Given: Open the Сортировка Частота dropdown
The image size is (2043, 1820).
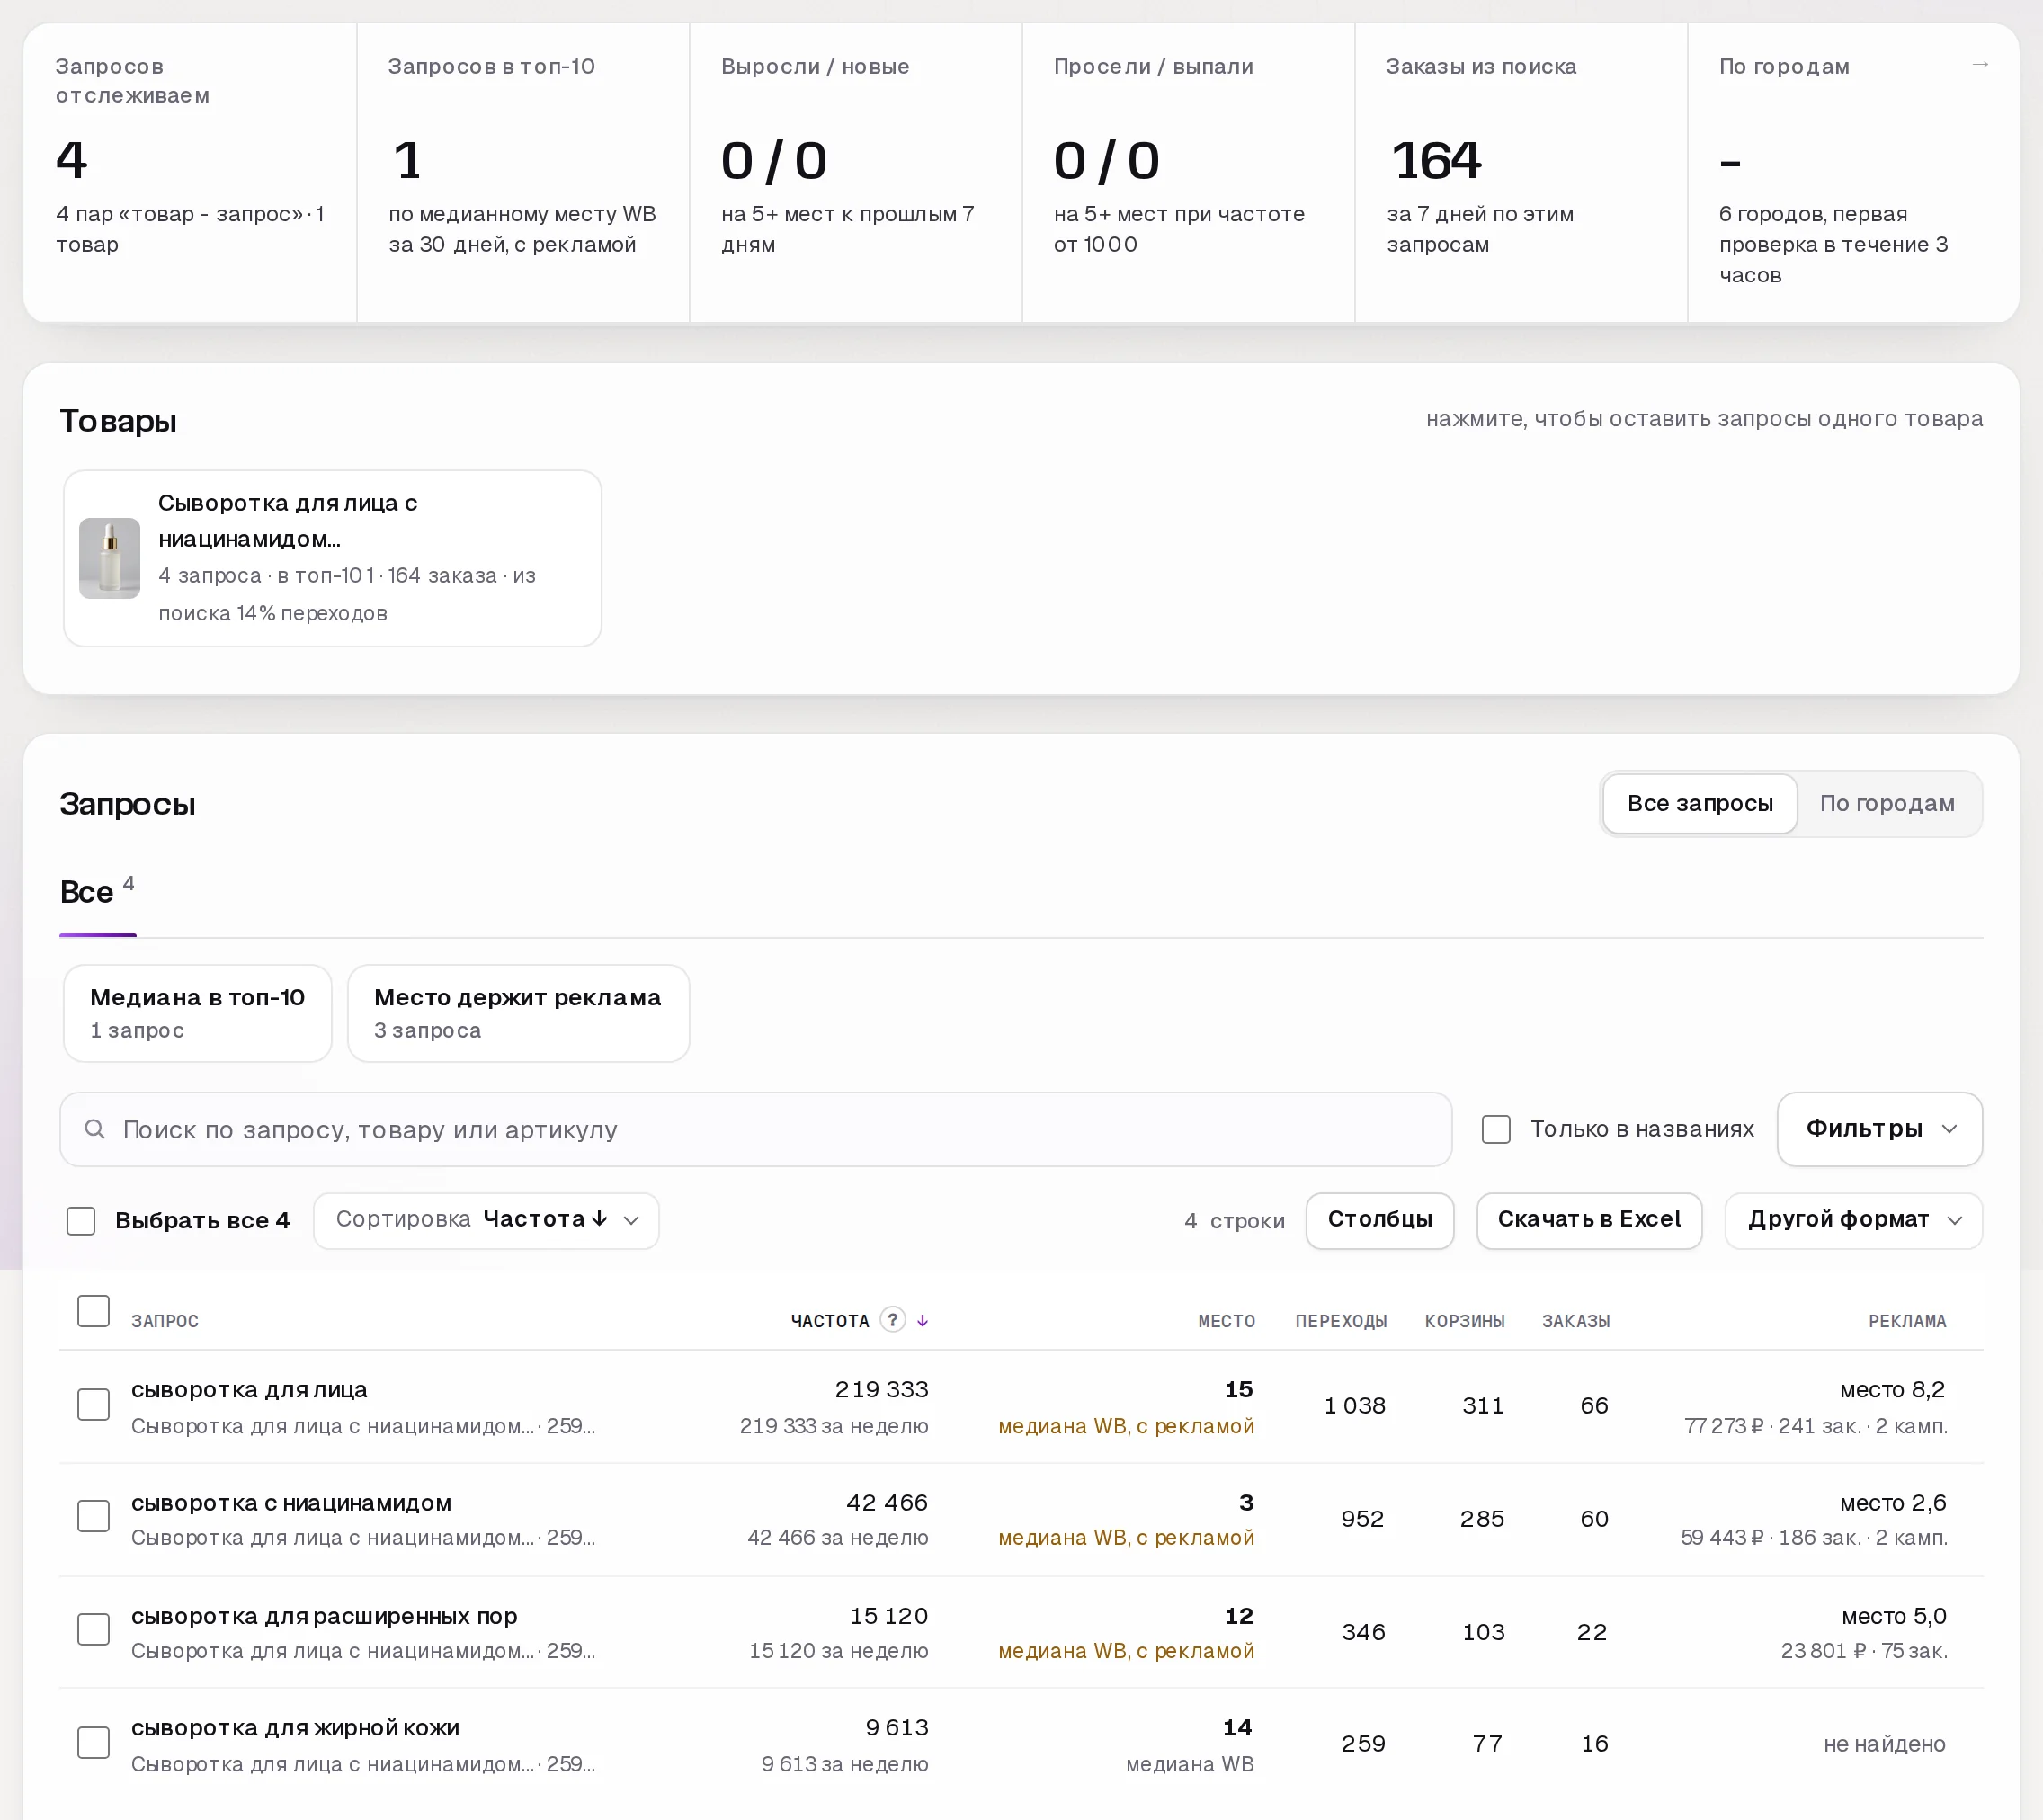Looking at the screenshot, I should pos(486,1220).
